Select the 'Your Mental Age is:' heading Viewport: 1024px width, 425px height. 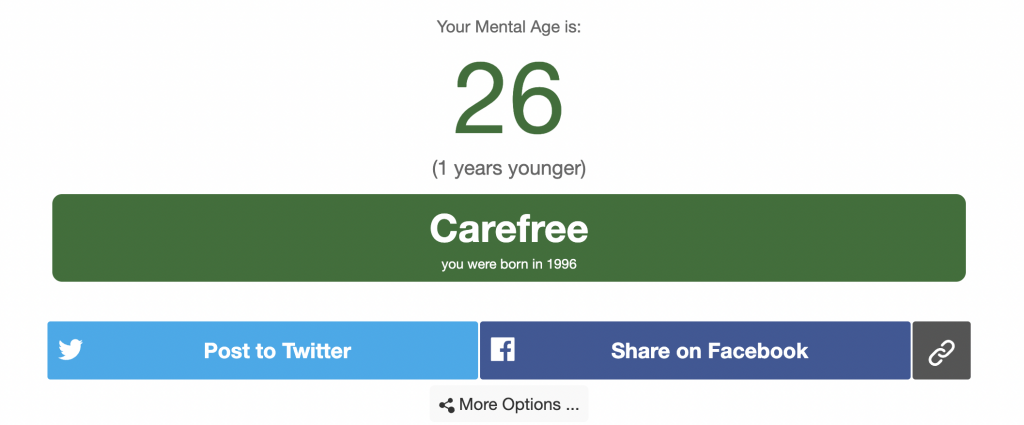tap(509, 27)
